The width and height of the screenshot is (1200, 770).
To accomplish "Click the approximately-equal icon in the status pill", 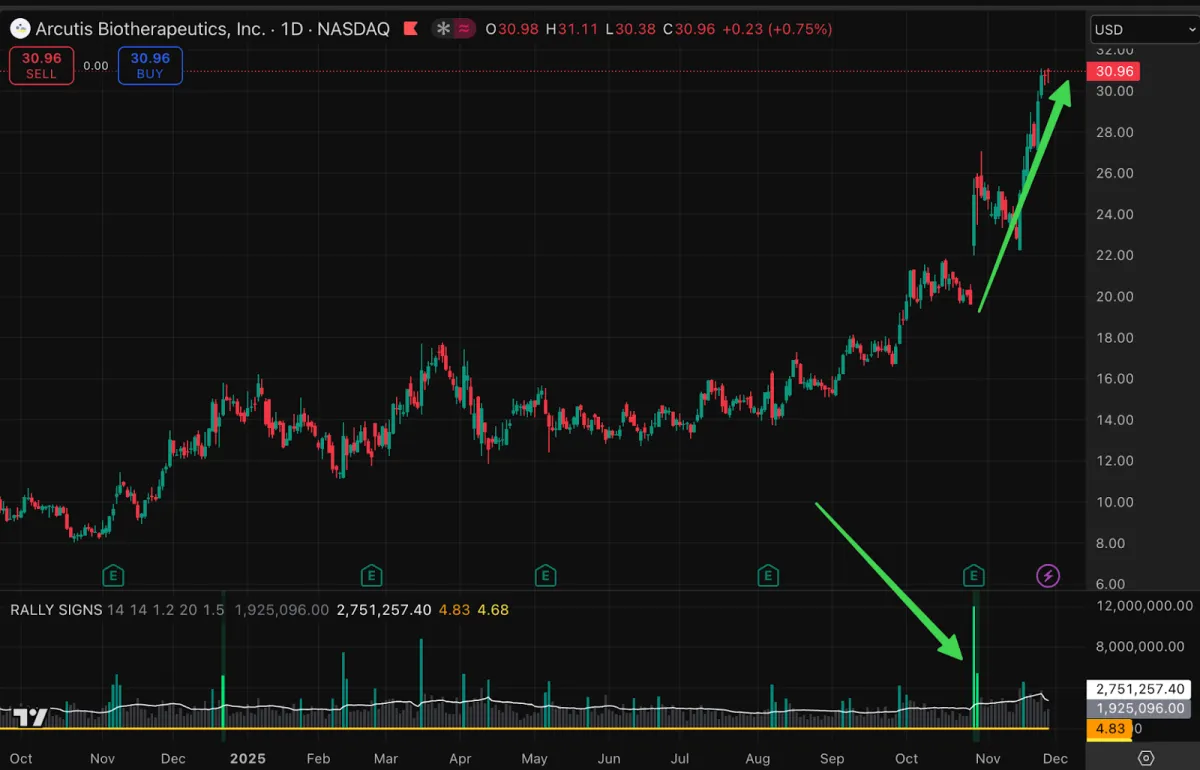I will [x=464, y=29].
